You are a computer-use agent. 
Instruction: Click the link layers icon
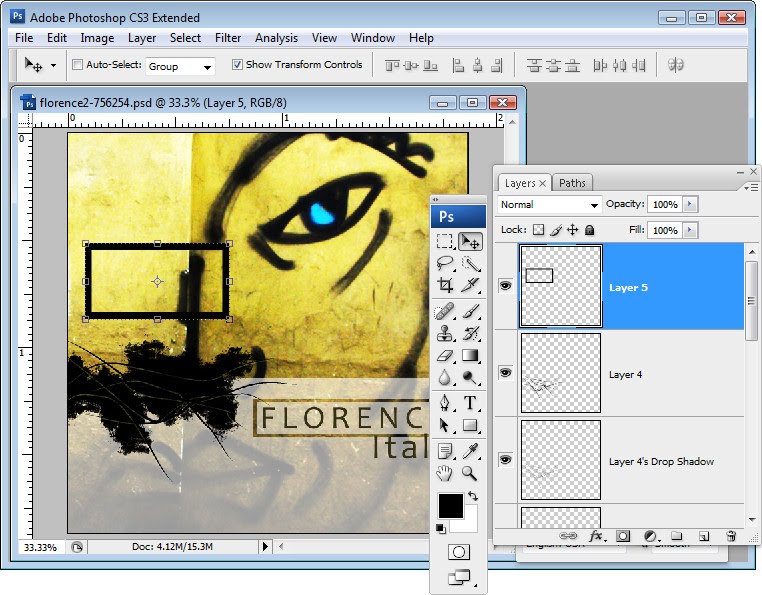pos(568,536)
